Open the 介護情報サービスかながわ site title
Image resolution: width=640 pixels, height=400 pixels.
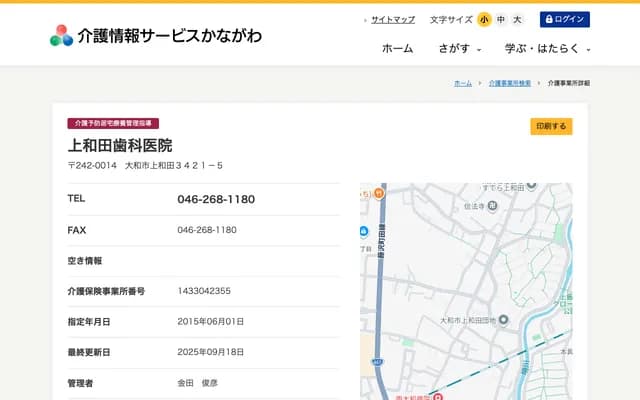point(170,36)
